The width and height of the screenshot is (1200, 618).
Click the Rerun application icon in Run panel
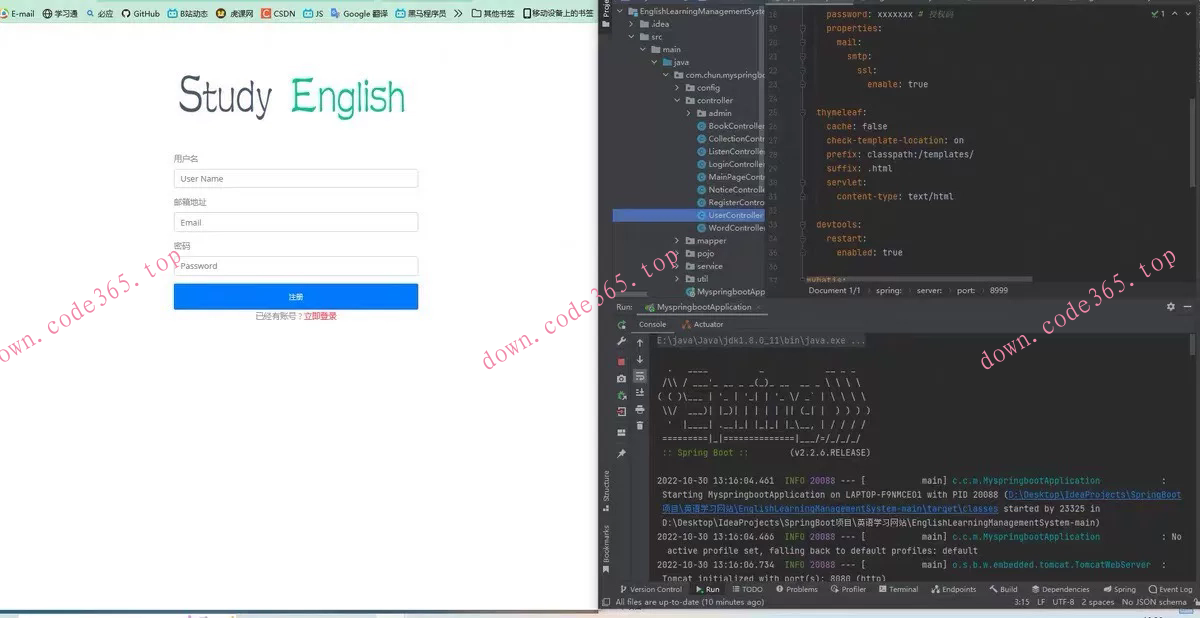coord(622,325)
